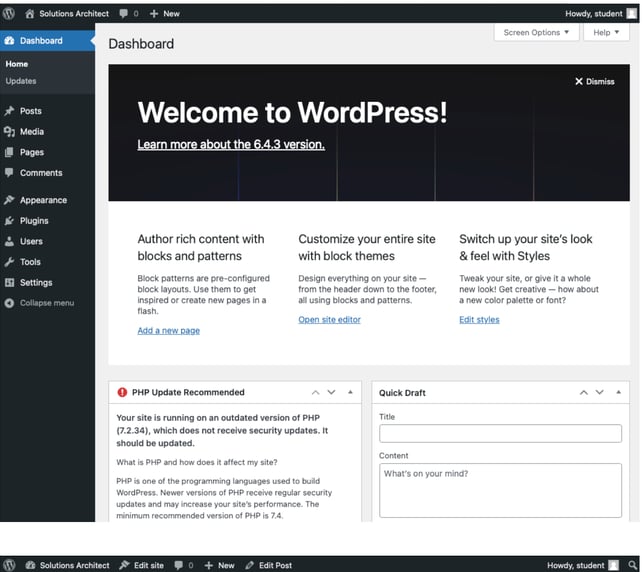642x572 pixels.
Task: Open the comments bubble in top admin bar
Action: click(124, 14)
